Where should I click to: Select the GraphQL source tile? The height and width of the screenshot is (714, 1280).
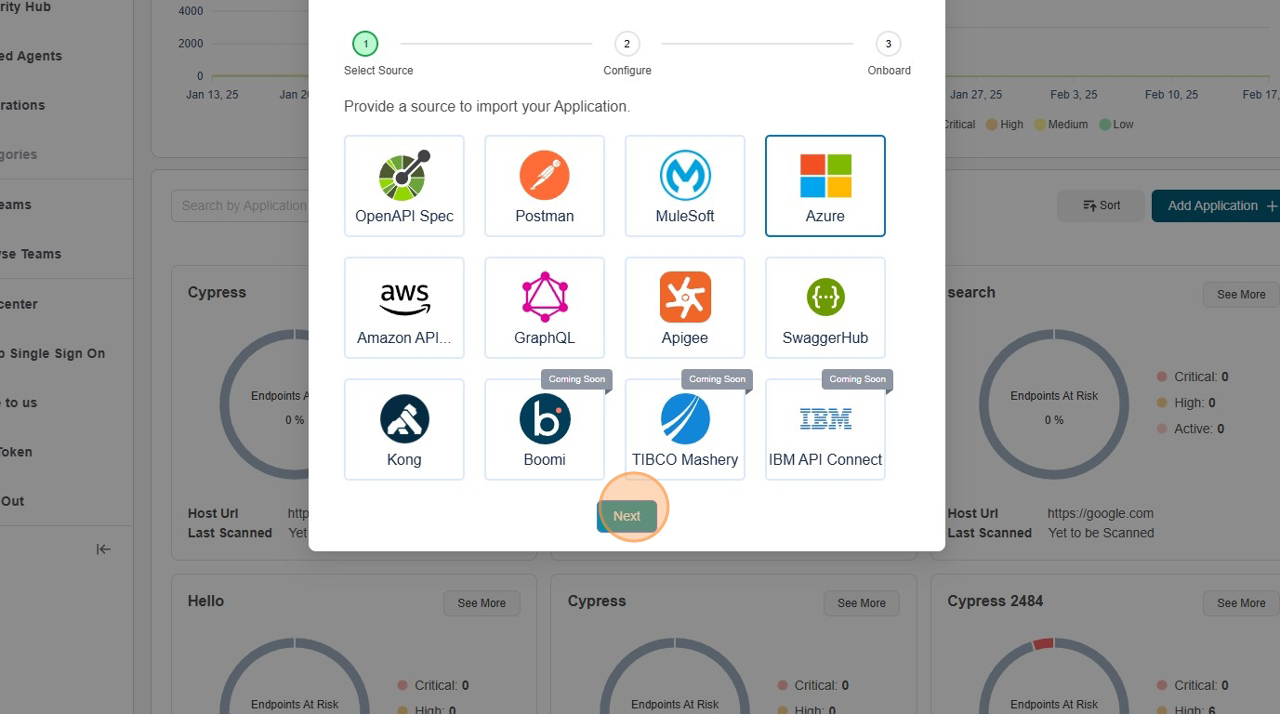(544, 308)
